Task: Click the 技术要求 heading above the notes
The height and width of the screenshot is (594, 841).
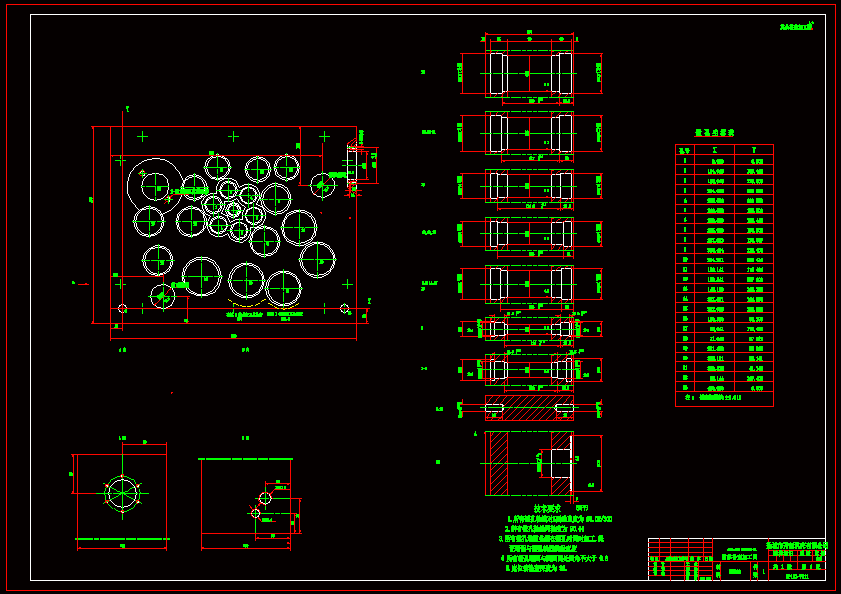Action: click(x=547, y=509)
